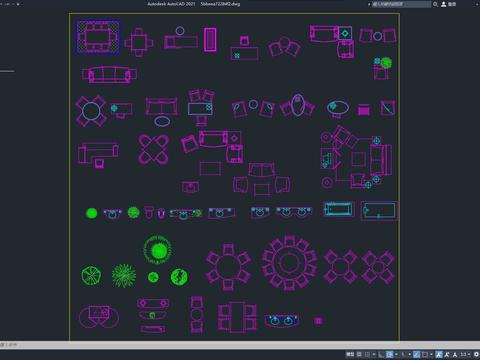Expand the polar tracking angle dropdown arrow
This screenshot has height=360, width=480.
click(x=396, y=354)
